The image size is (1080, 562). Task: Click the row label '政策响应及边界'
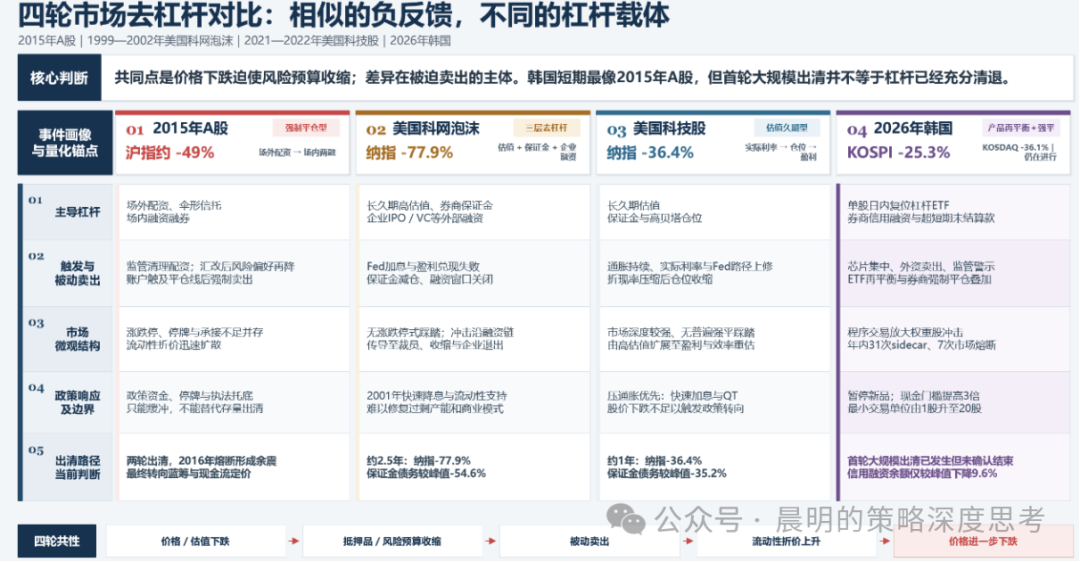tap(77, 402)
